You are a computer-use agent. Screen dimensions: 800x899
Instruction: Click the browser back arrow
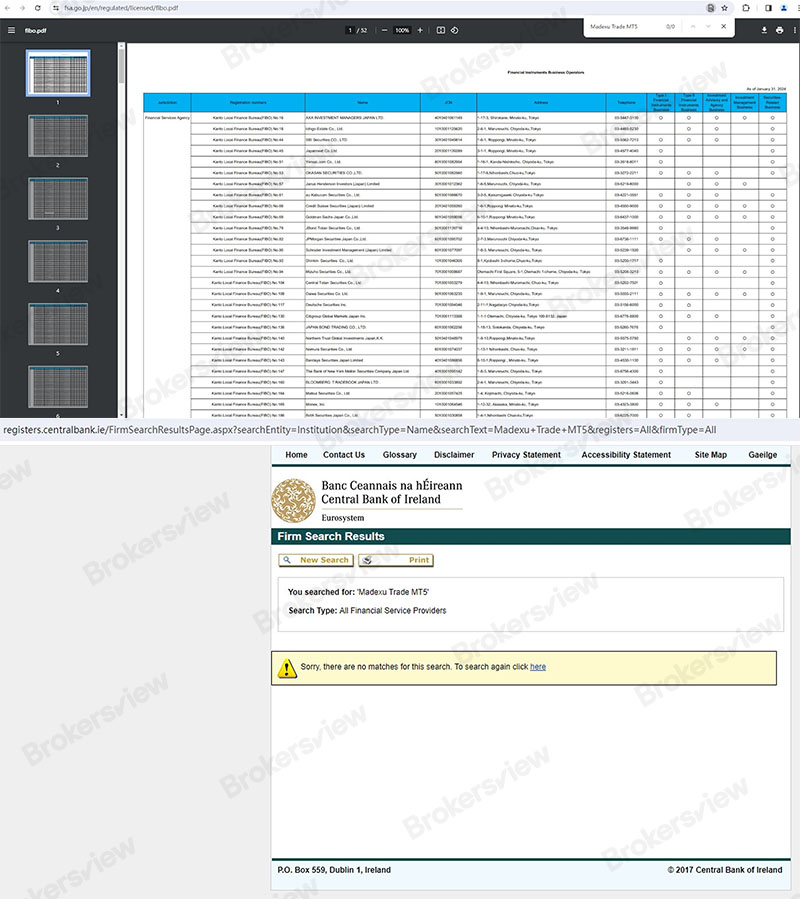pos(7,8)
